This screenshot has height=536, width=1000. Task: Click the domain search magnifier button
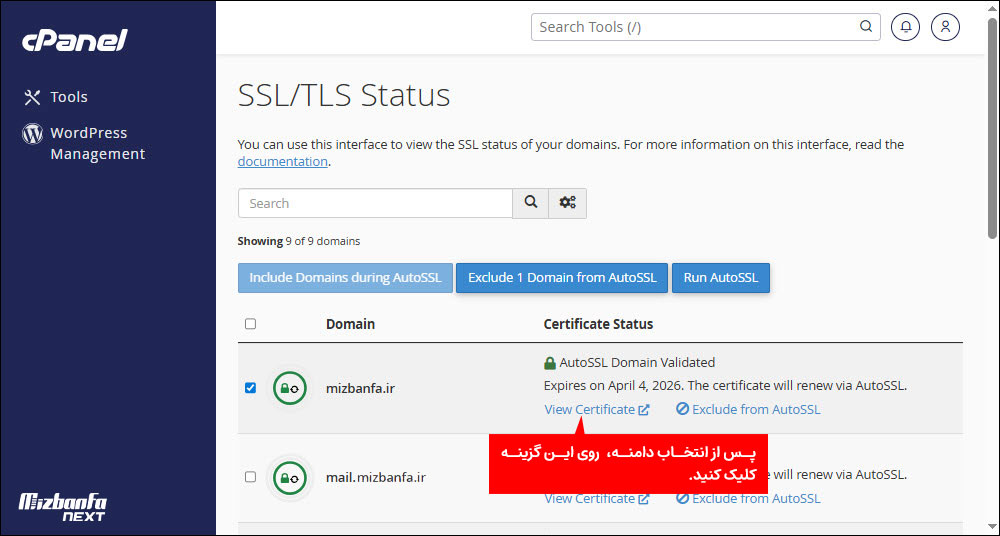[531, 203]
